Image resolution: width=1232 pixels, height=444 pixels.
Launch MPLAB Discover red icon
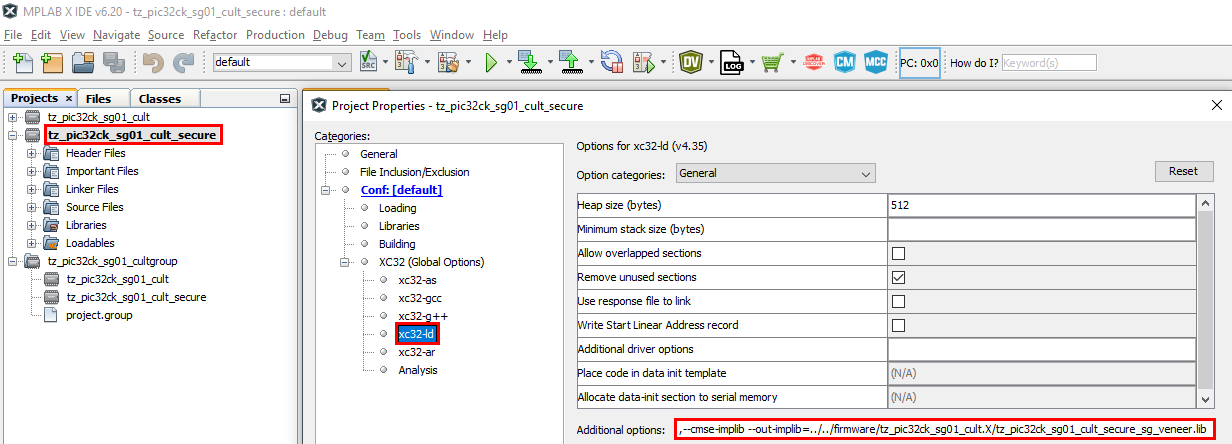tap(812, 62)
